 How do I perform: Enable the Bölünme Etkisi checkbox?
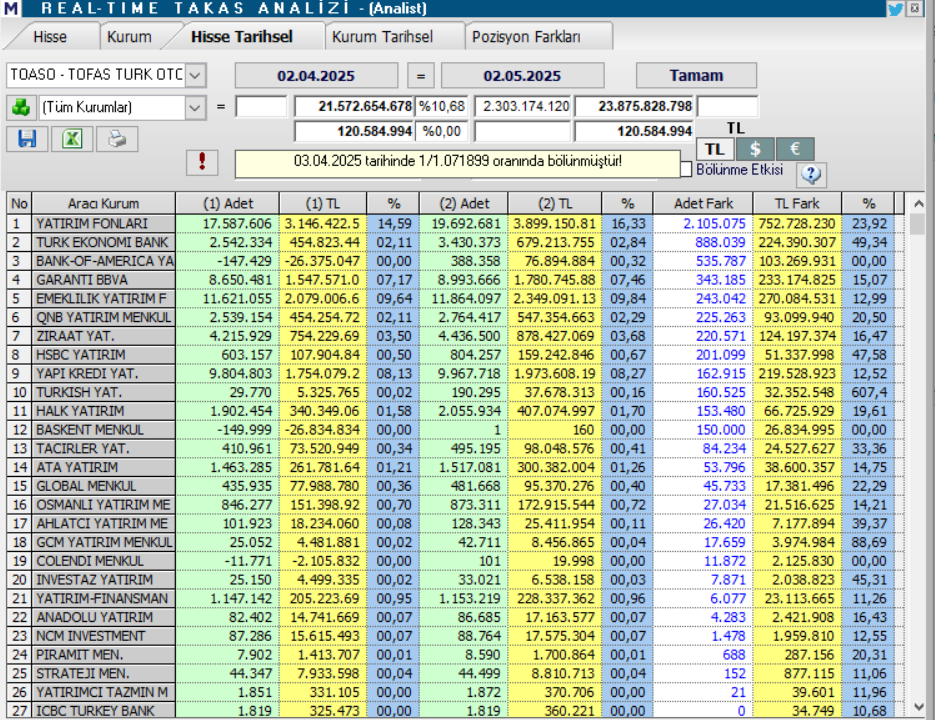[686, 169]
